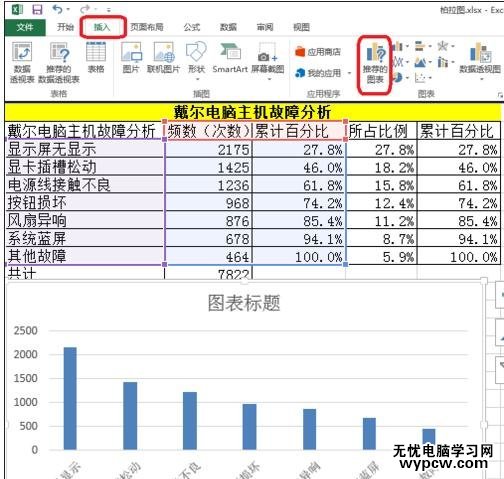Screen dimensions: 504x479
Task: Expand the PivotChart (数据透视图) dropdown arrow
Action: point(481,79)
